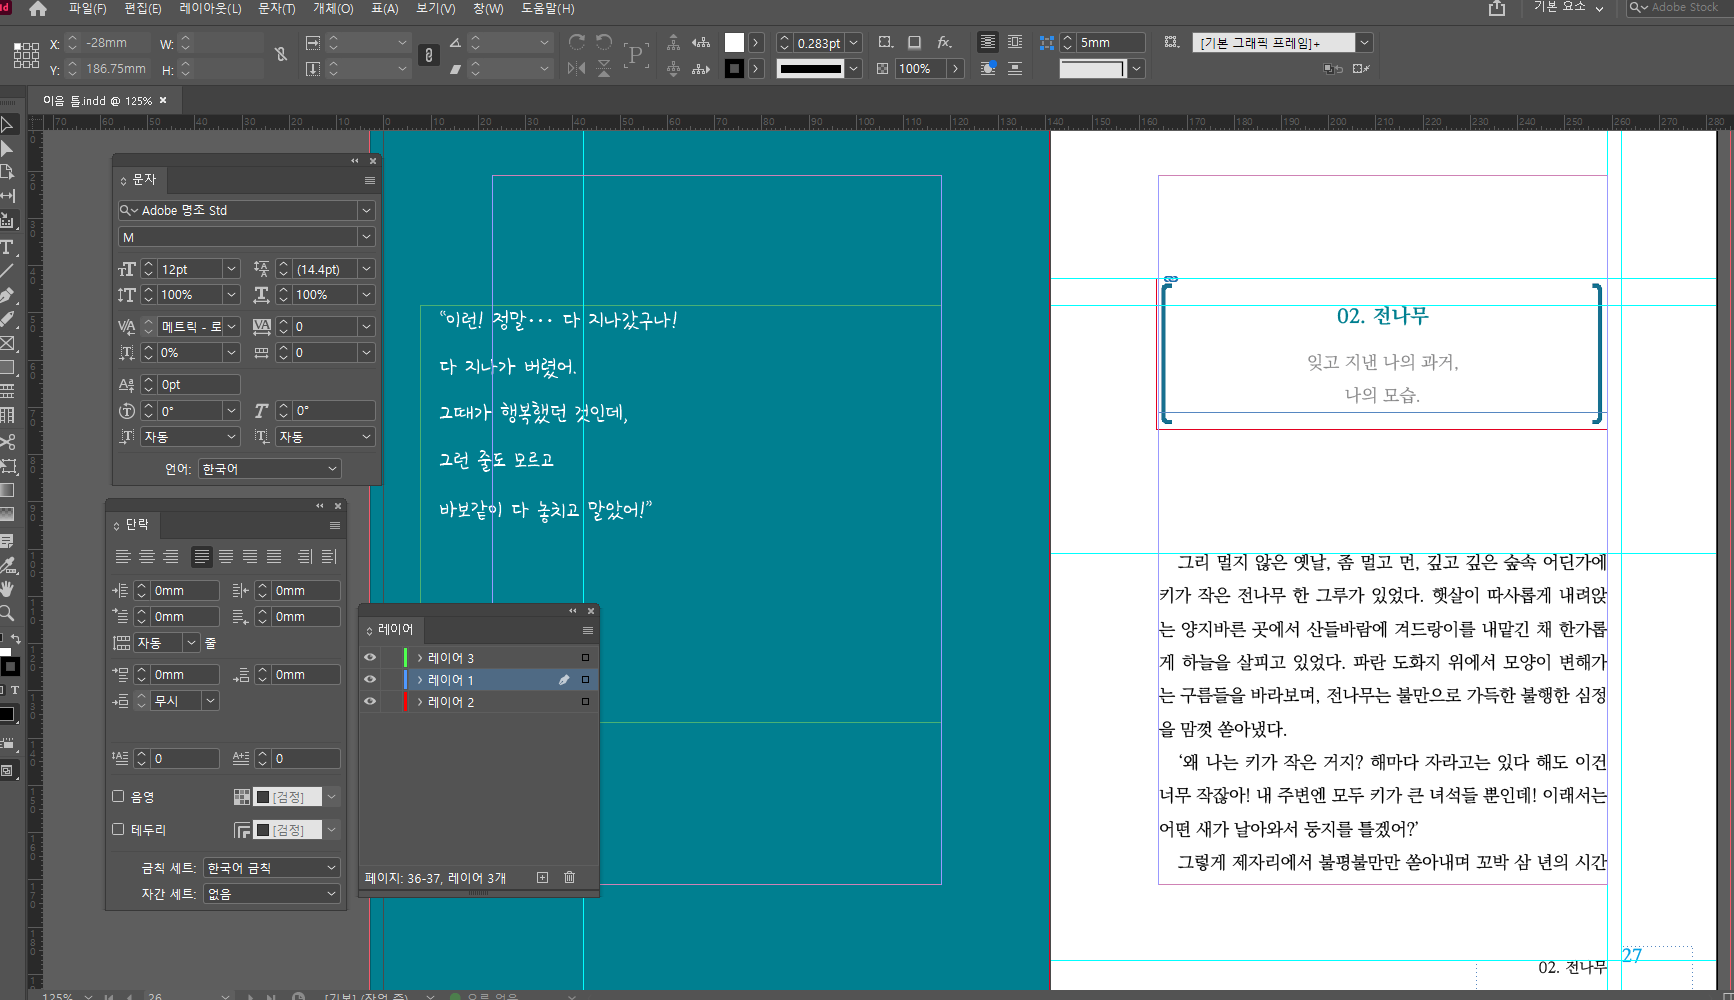Open the 기본 요소 workspace switcher dropdown
The height and width of the screenshot is (1000, 1734).
click(1568, 8)
